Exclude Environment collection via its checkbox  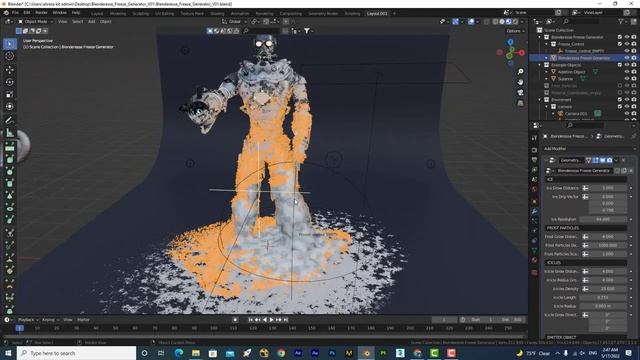click(x=620, y=100)
